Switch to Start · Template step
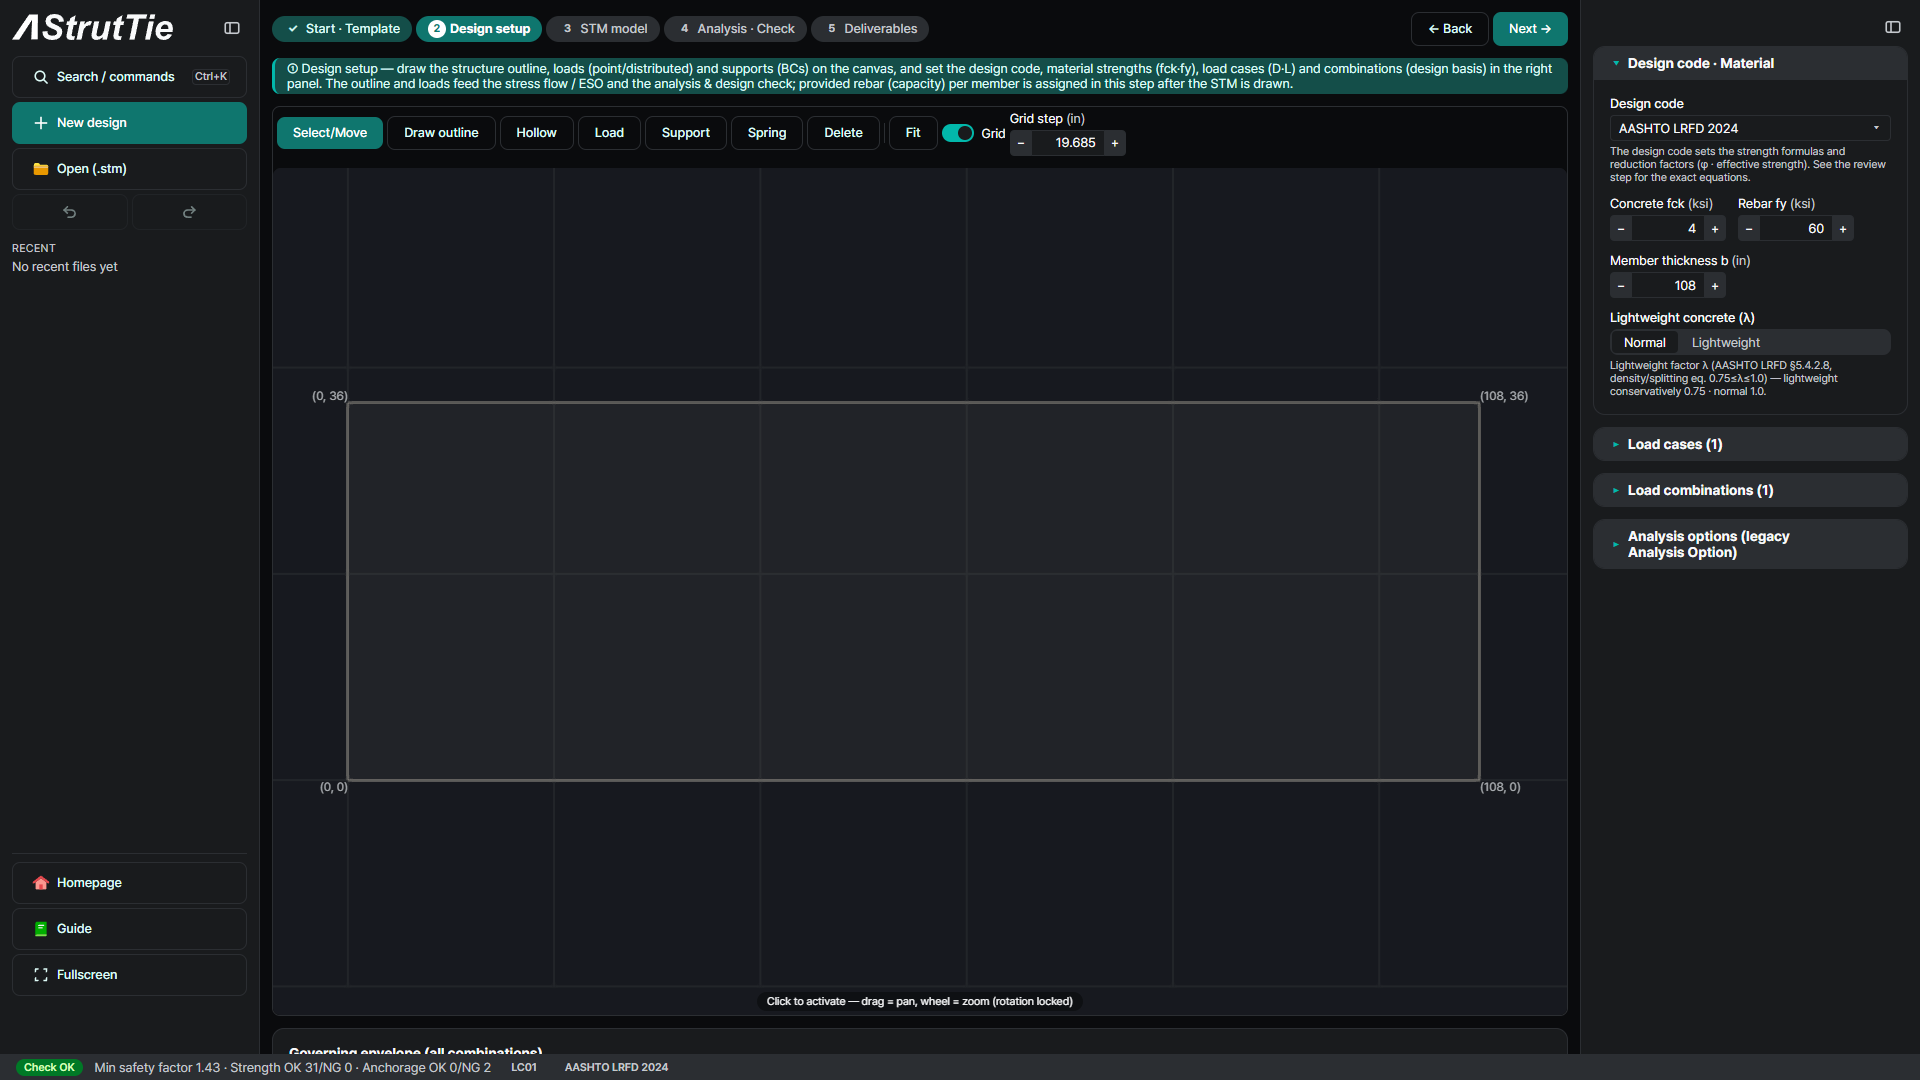 pos(342,29)
